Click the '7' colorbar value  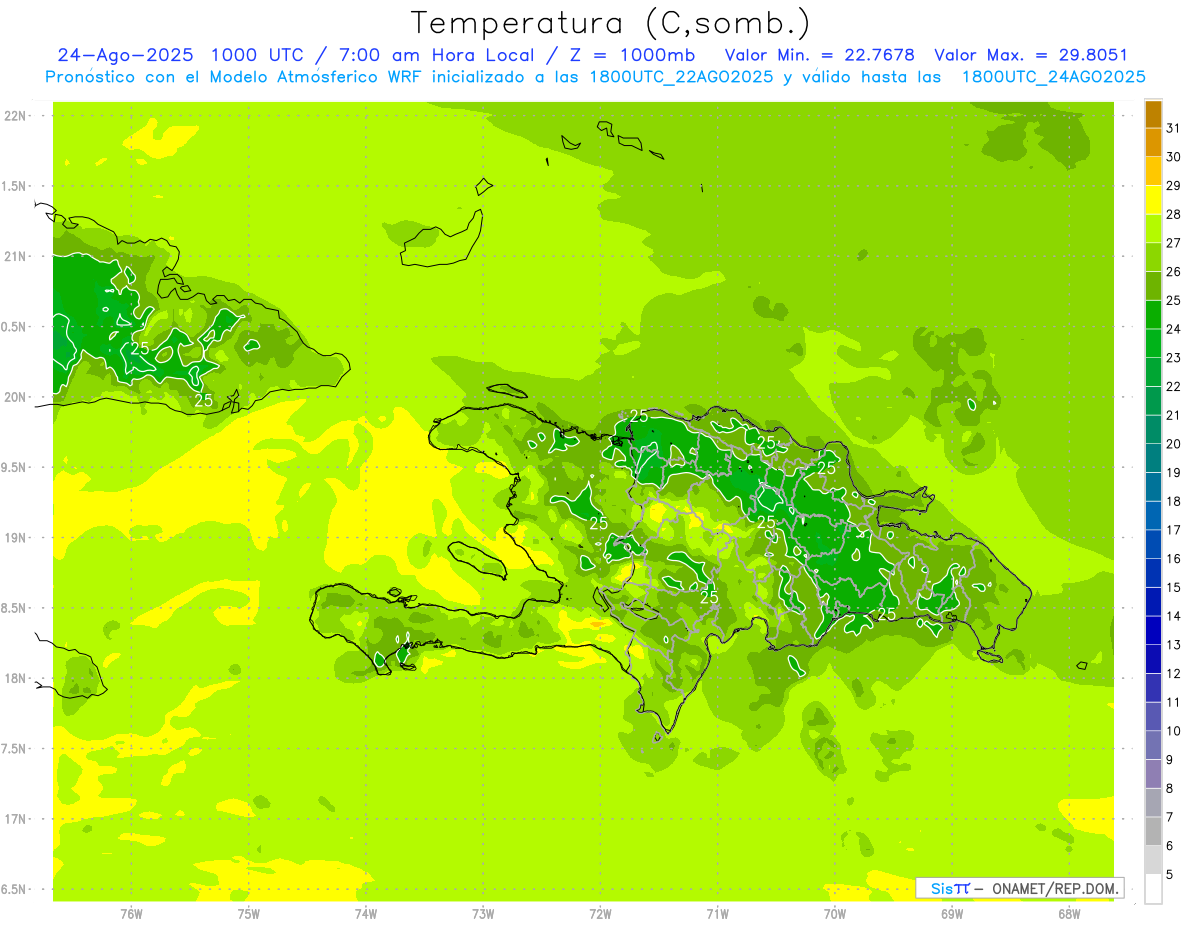coord(1170,817)
